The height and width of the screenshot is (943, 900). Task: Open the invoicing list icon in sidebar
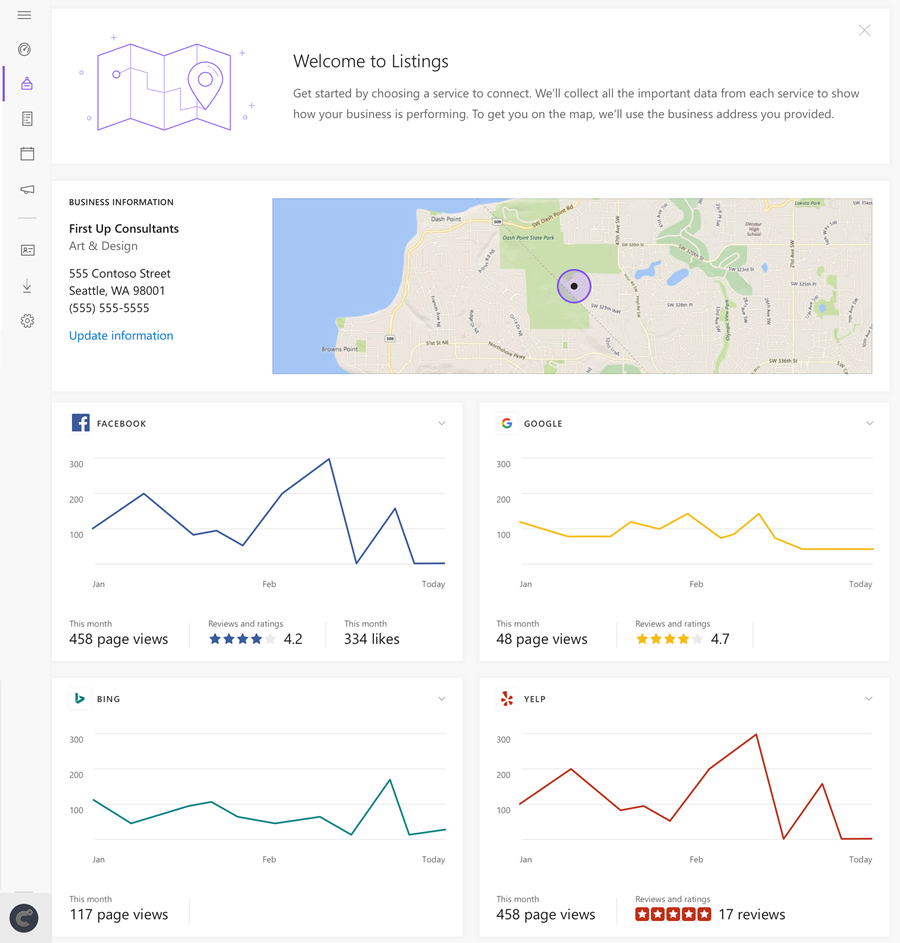tap(26, 118)
